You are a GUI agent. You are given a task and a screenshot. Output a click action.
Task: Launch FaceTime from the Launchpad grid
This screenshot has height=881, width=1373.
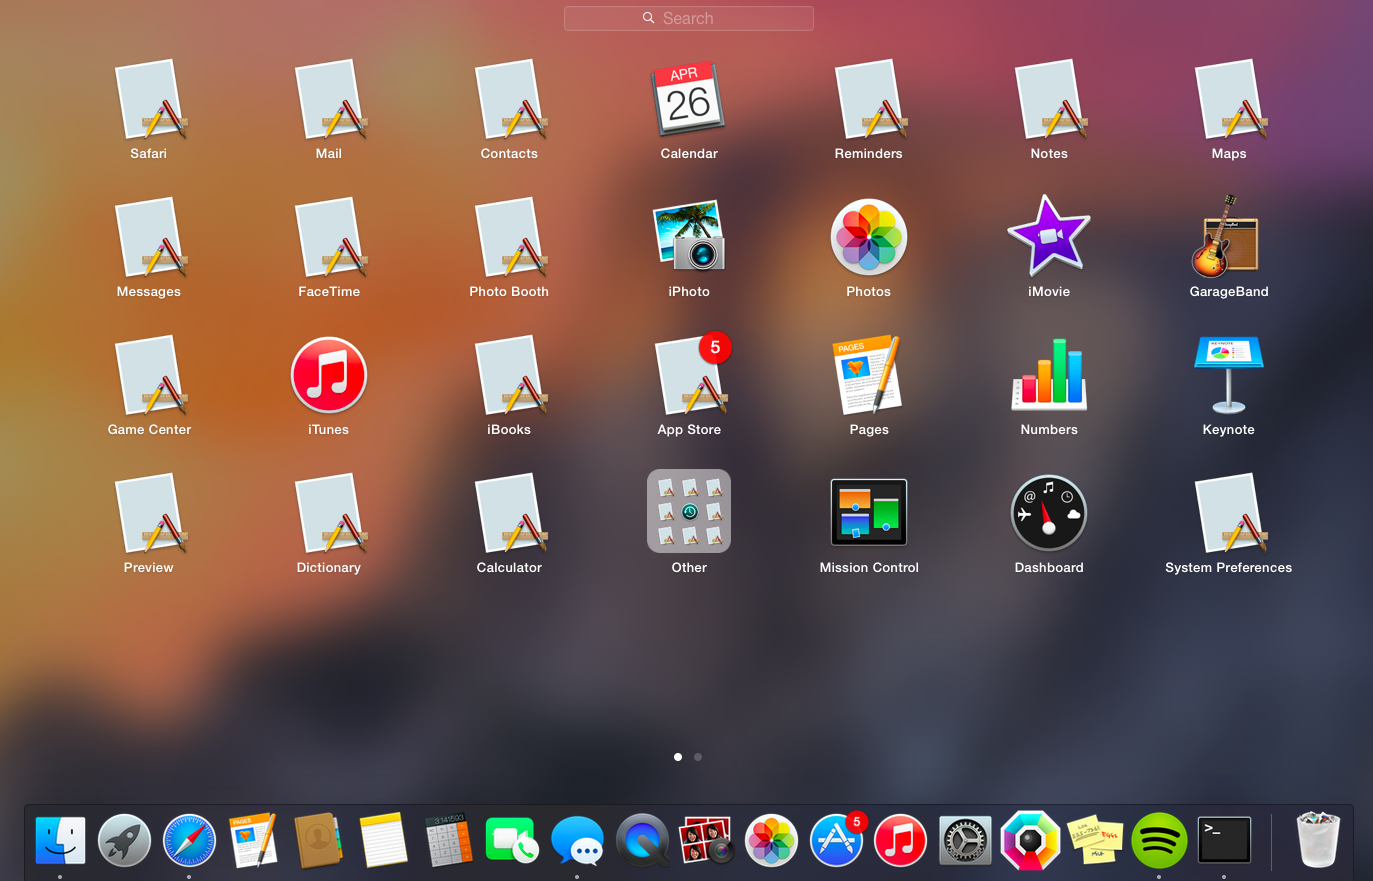[329, 238]
